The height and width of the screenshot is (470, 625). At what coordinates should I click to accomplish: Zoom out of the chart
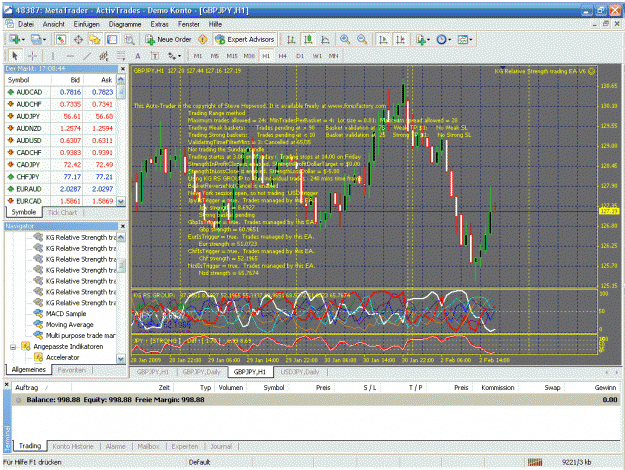362,39
